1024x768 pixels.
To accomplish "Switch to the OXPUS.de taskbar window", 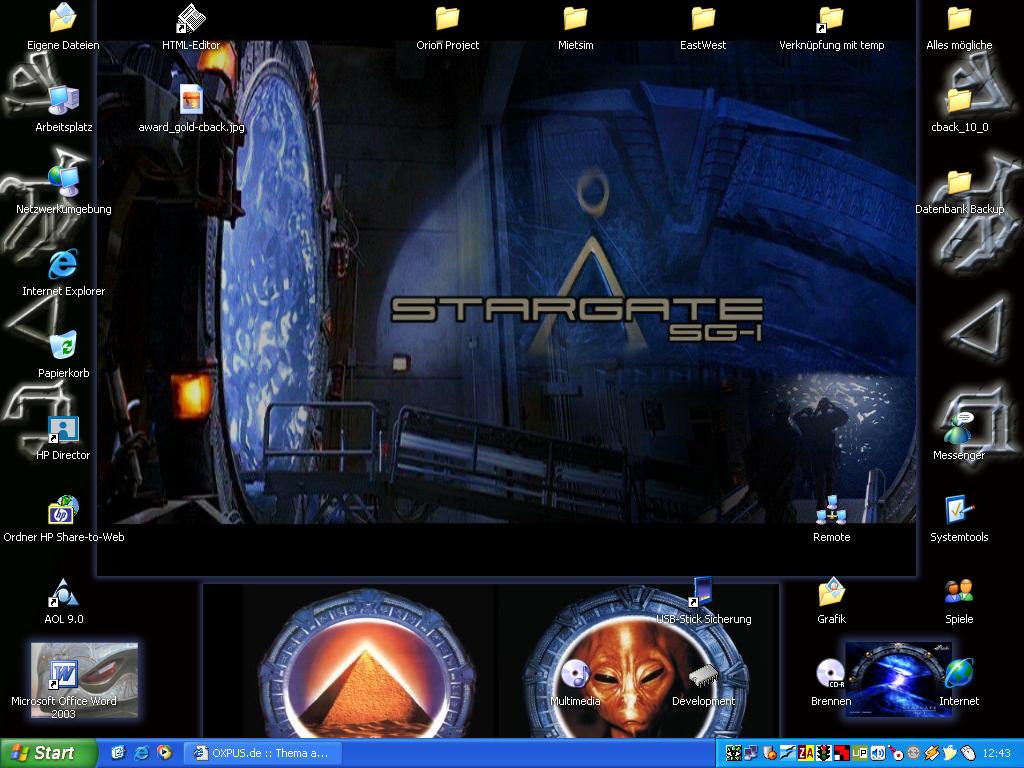I will pyautogui.click(x=264, y=753).
